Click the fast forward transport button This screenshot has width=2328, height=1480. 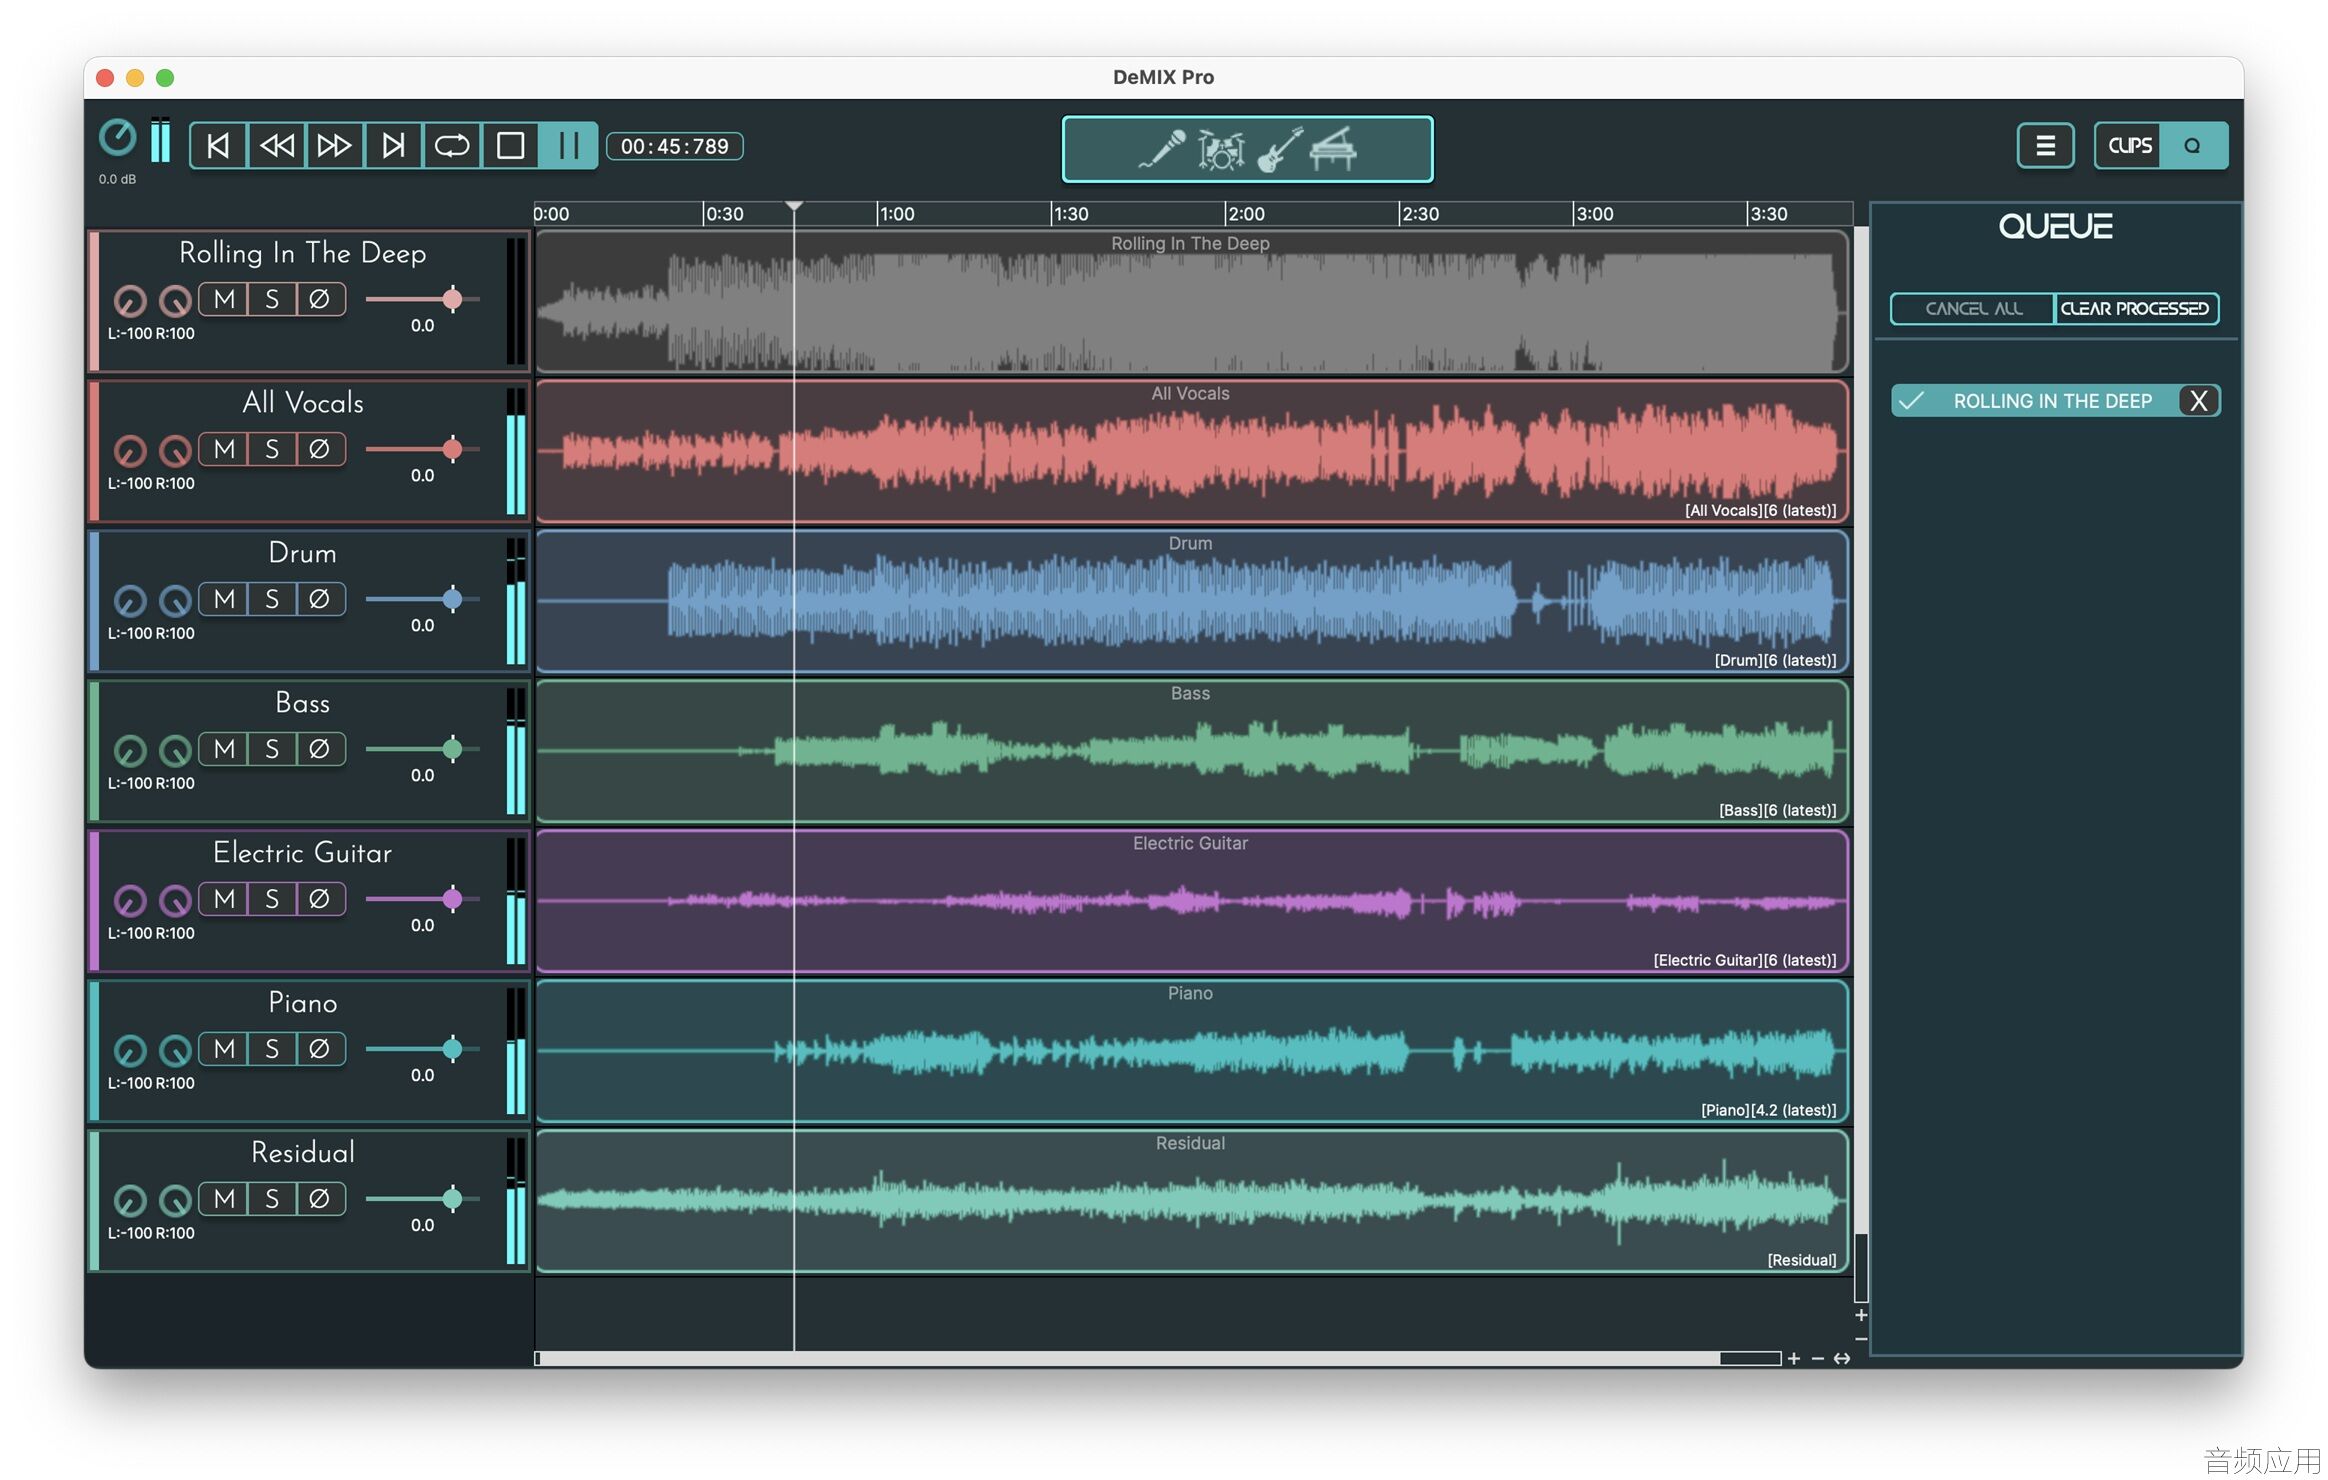click(334, 146)
